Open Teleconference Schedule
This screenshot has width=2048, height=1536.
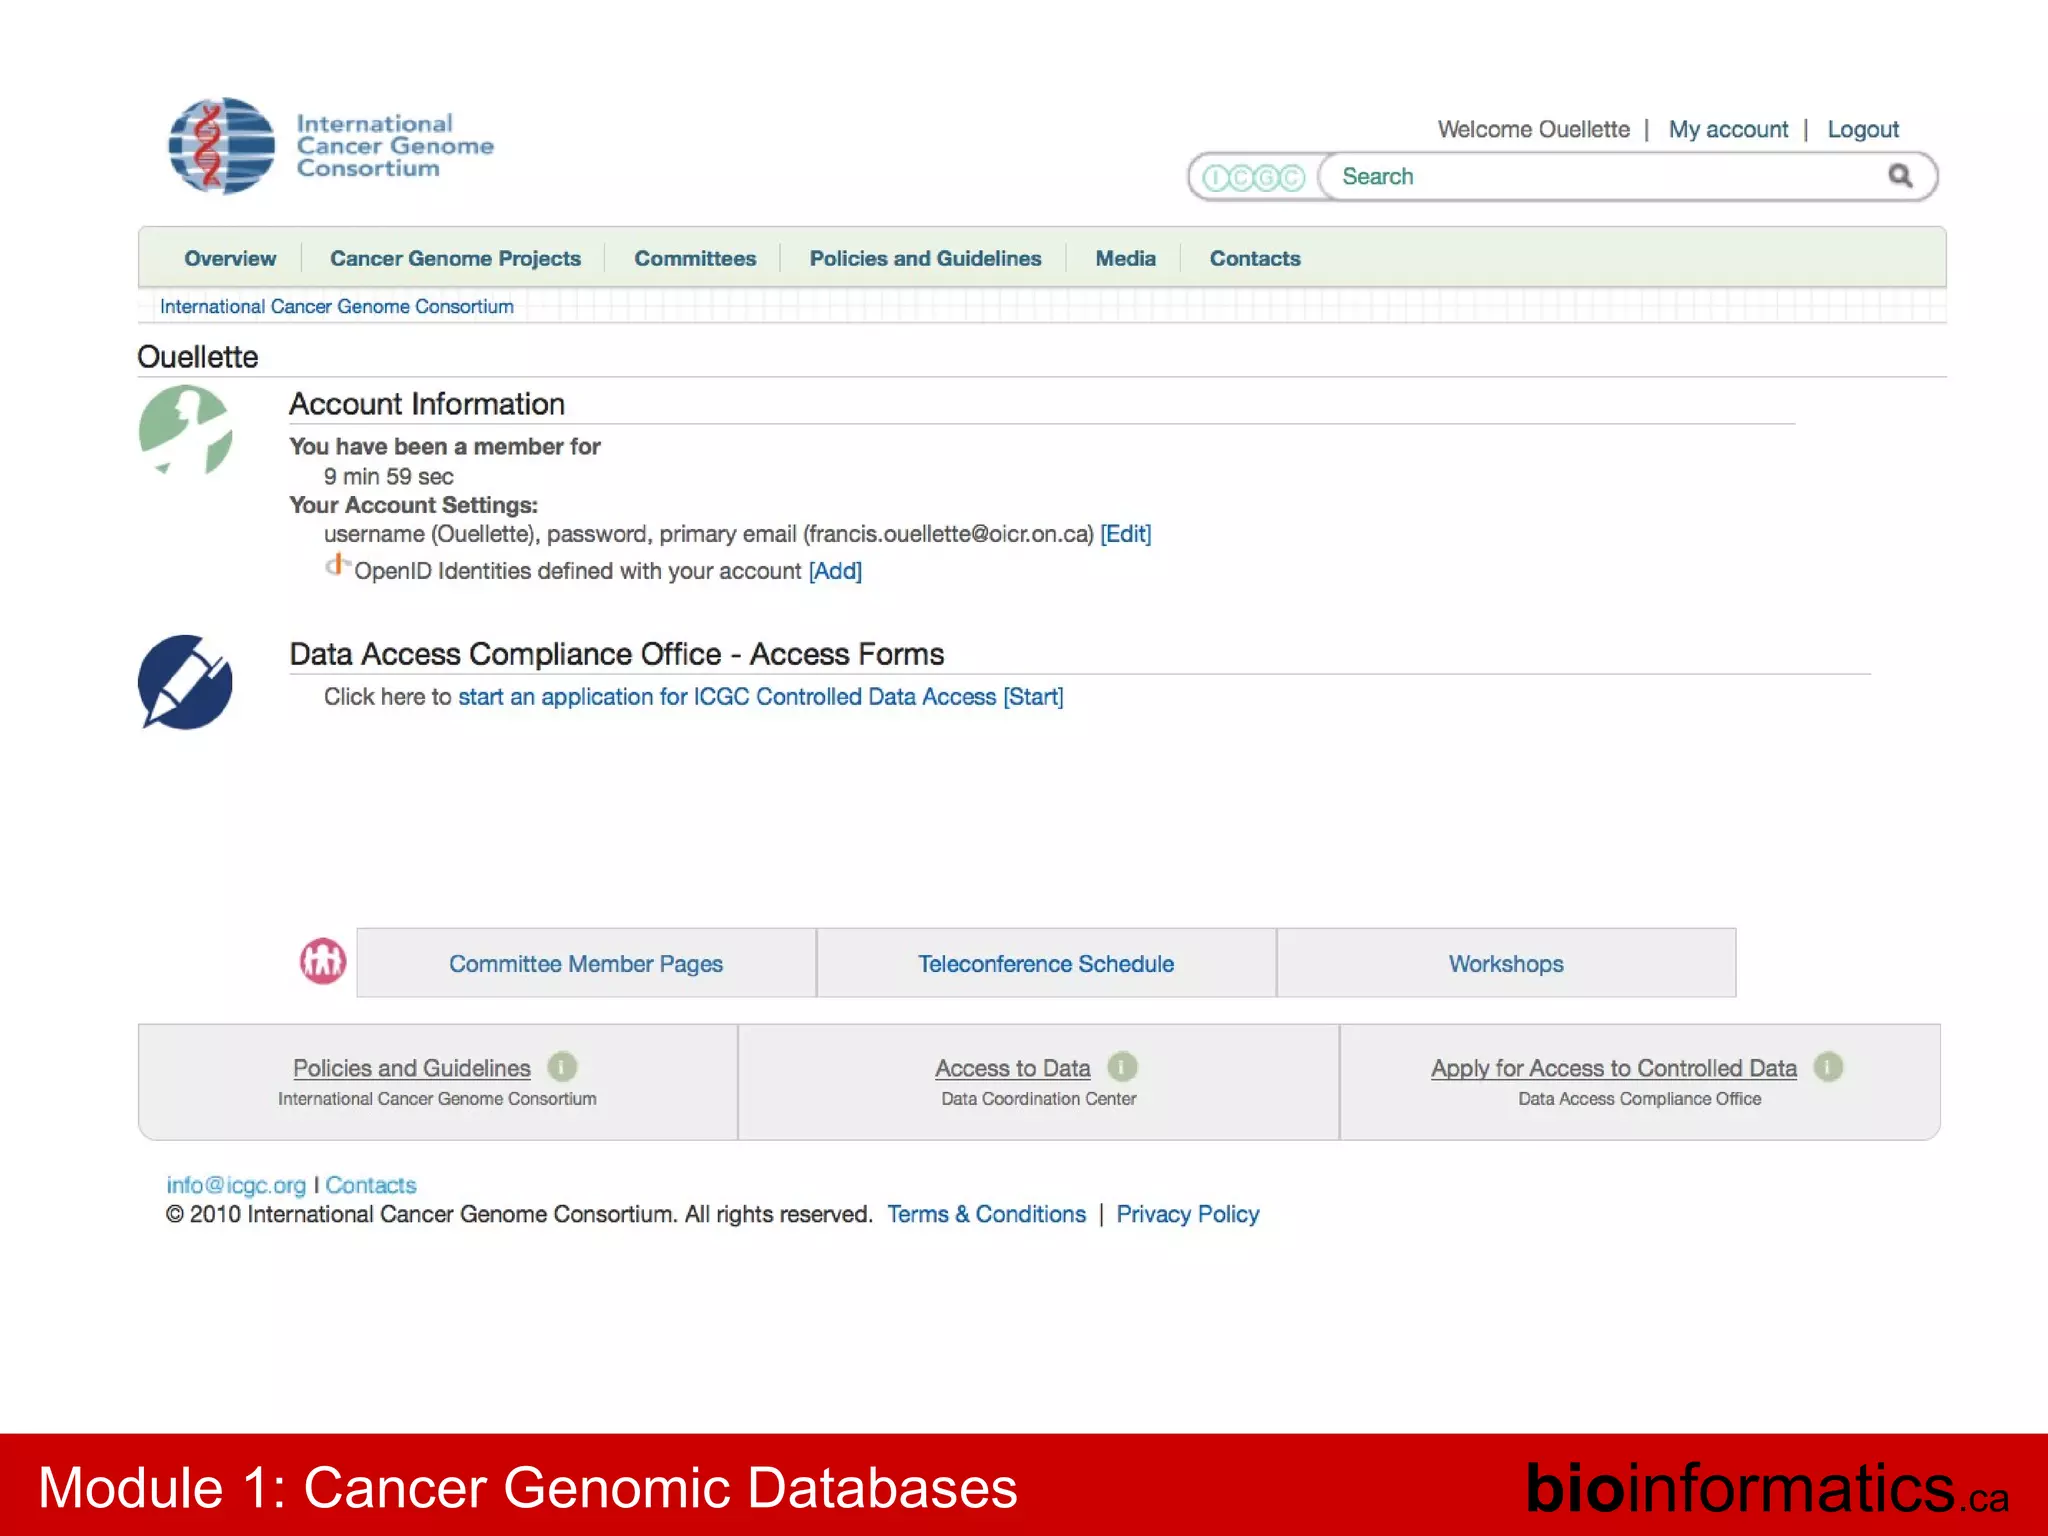(x=1046, y=963)
